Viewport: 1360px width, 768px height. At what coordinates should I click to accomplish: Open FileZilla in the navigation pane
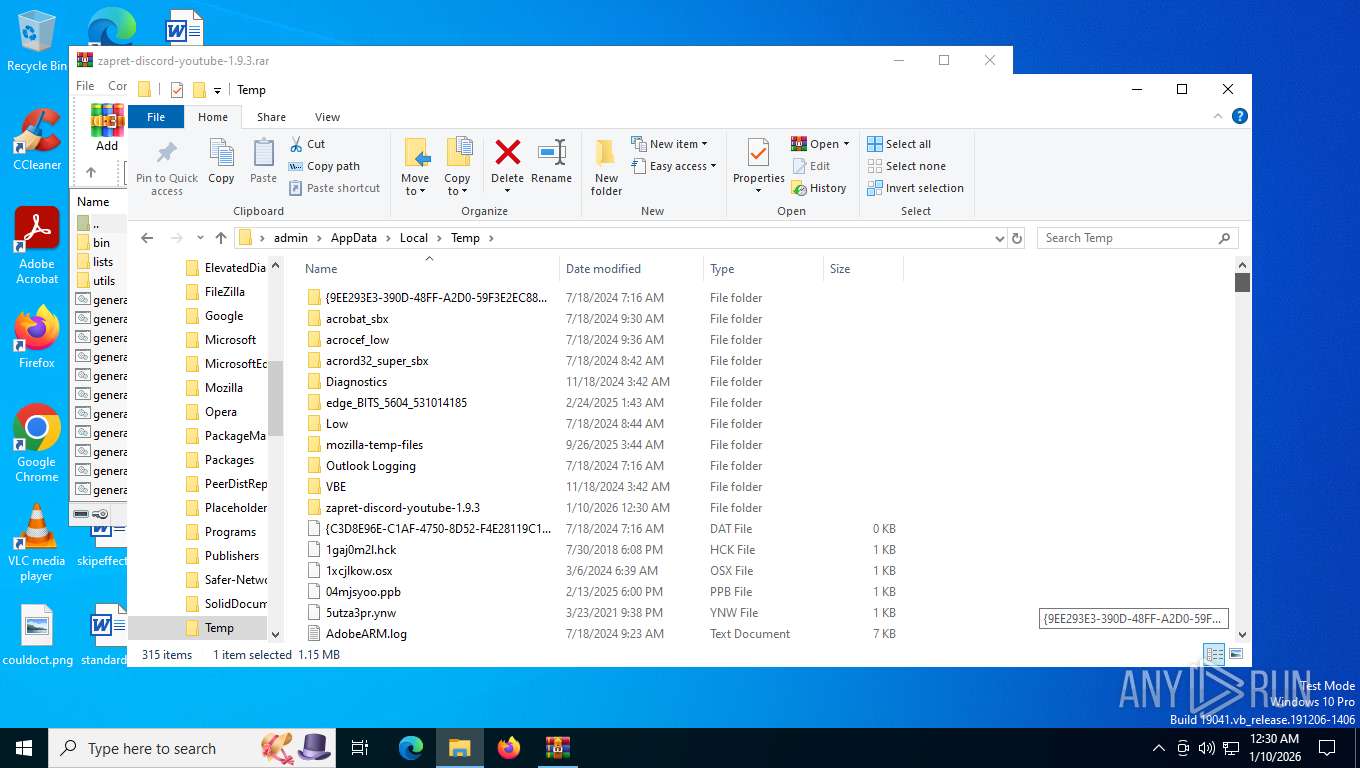pyautogui.click(x=224, y=291)
